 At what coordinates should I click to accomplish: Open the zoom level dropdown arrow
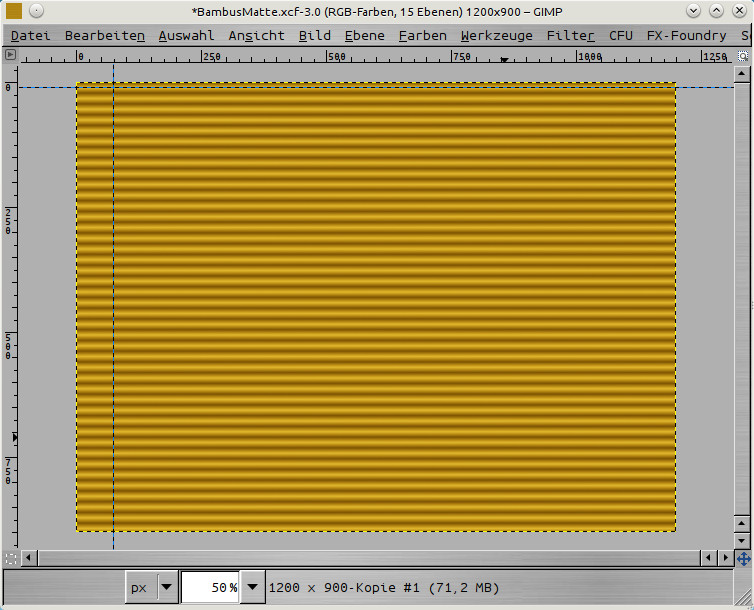254,587
